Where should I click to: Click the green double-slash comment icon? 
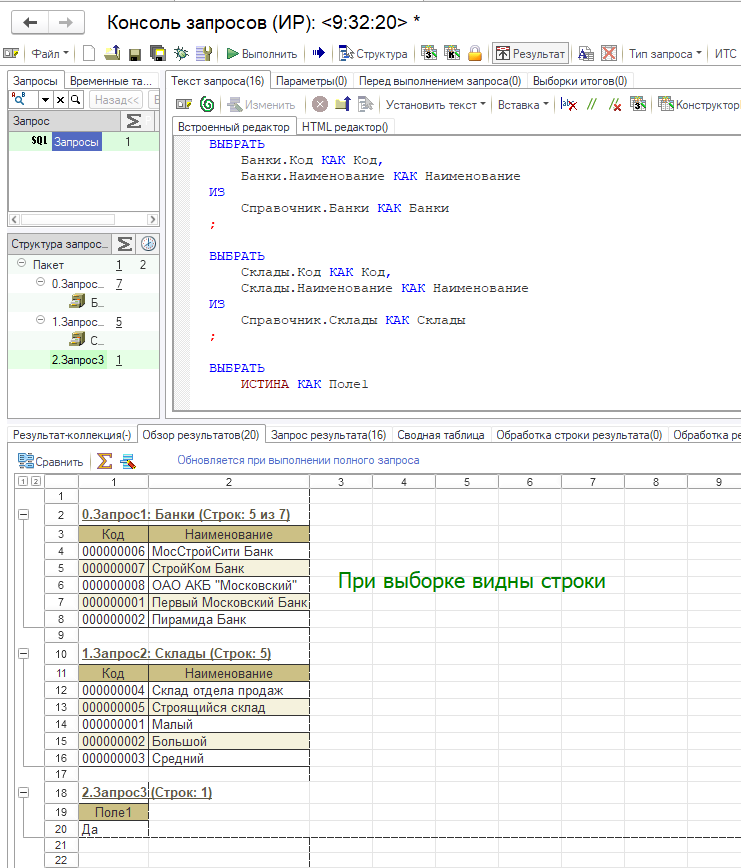click(x=592, y=104)
